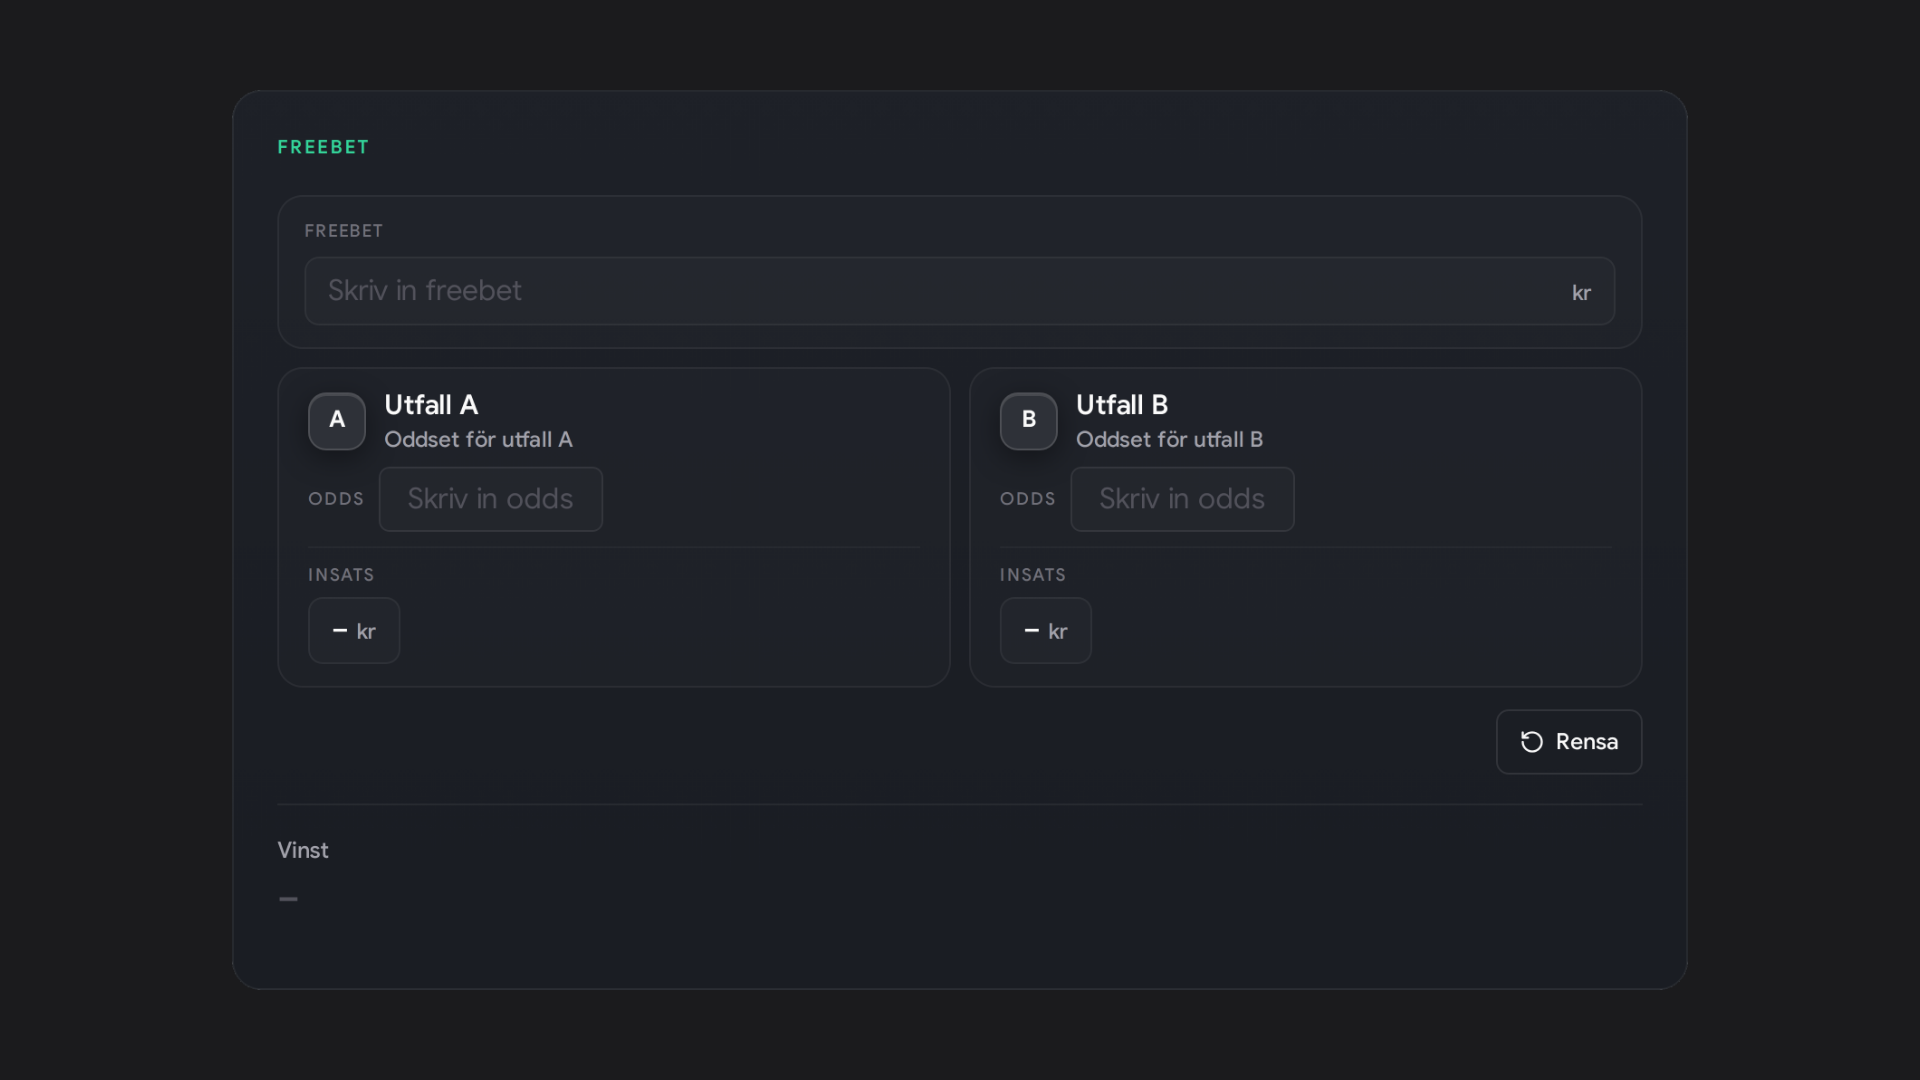
Task: Click the green FREEBET heading
Action: tap(323, 147)
